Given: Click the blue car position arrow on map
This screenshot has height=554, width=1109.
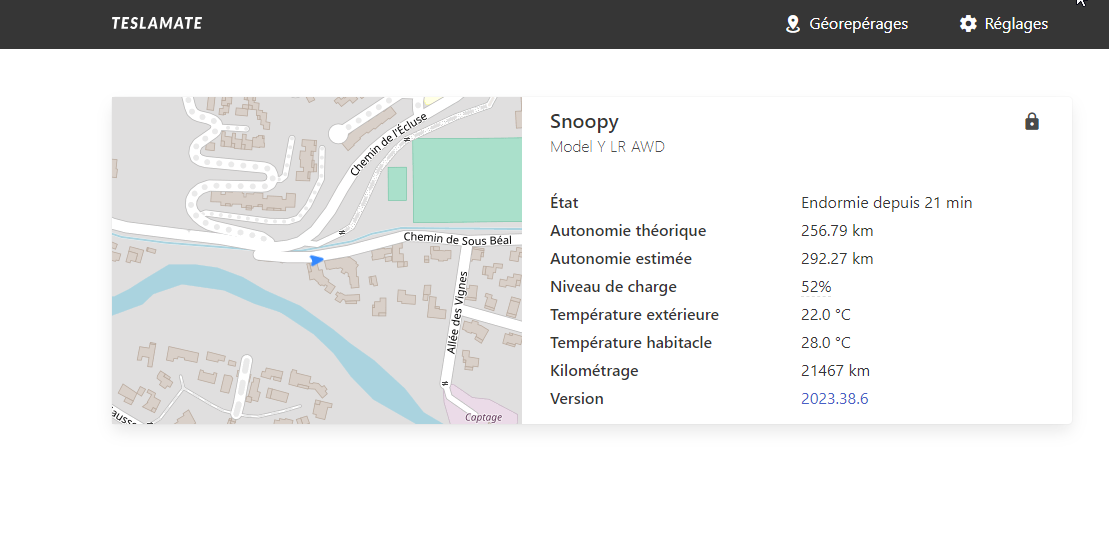Looking at the screenshot, I should click(x=316, y=260).
